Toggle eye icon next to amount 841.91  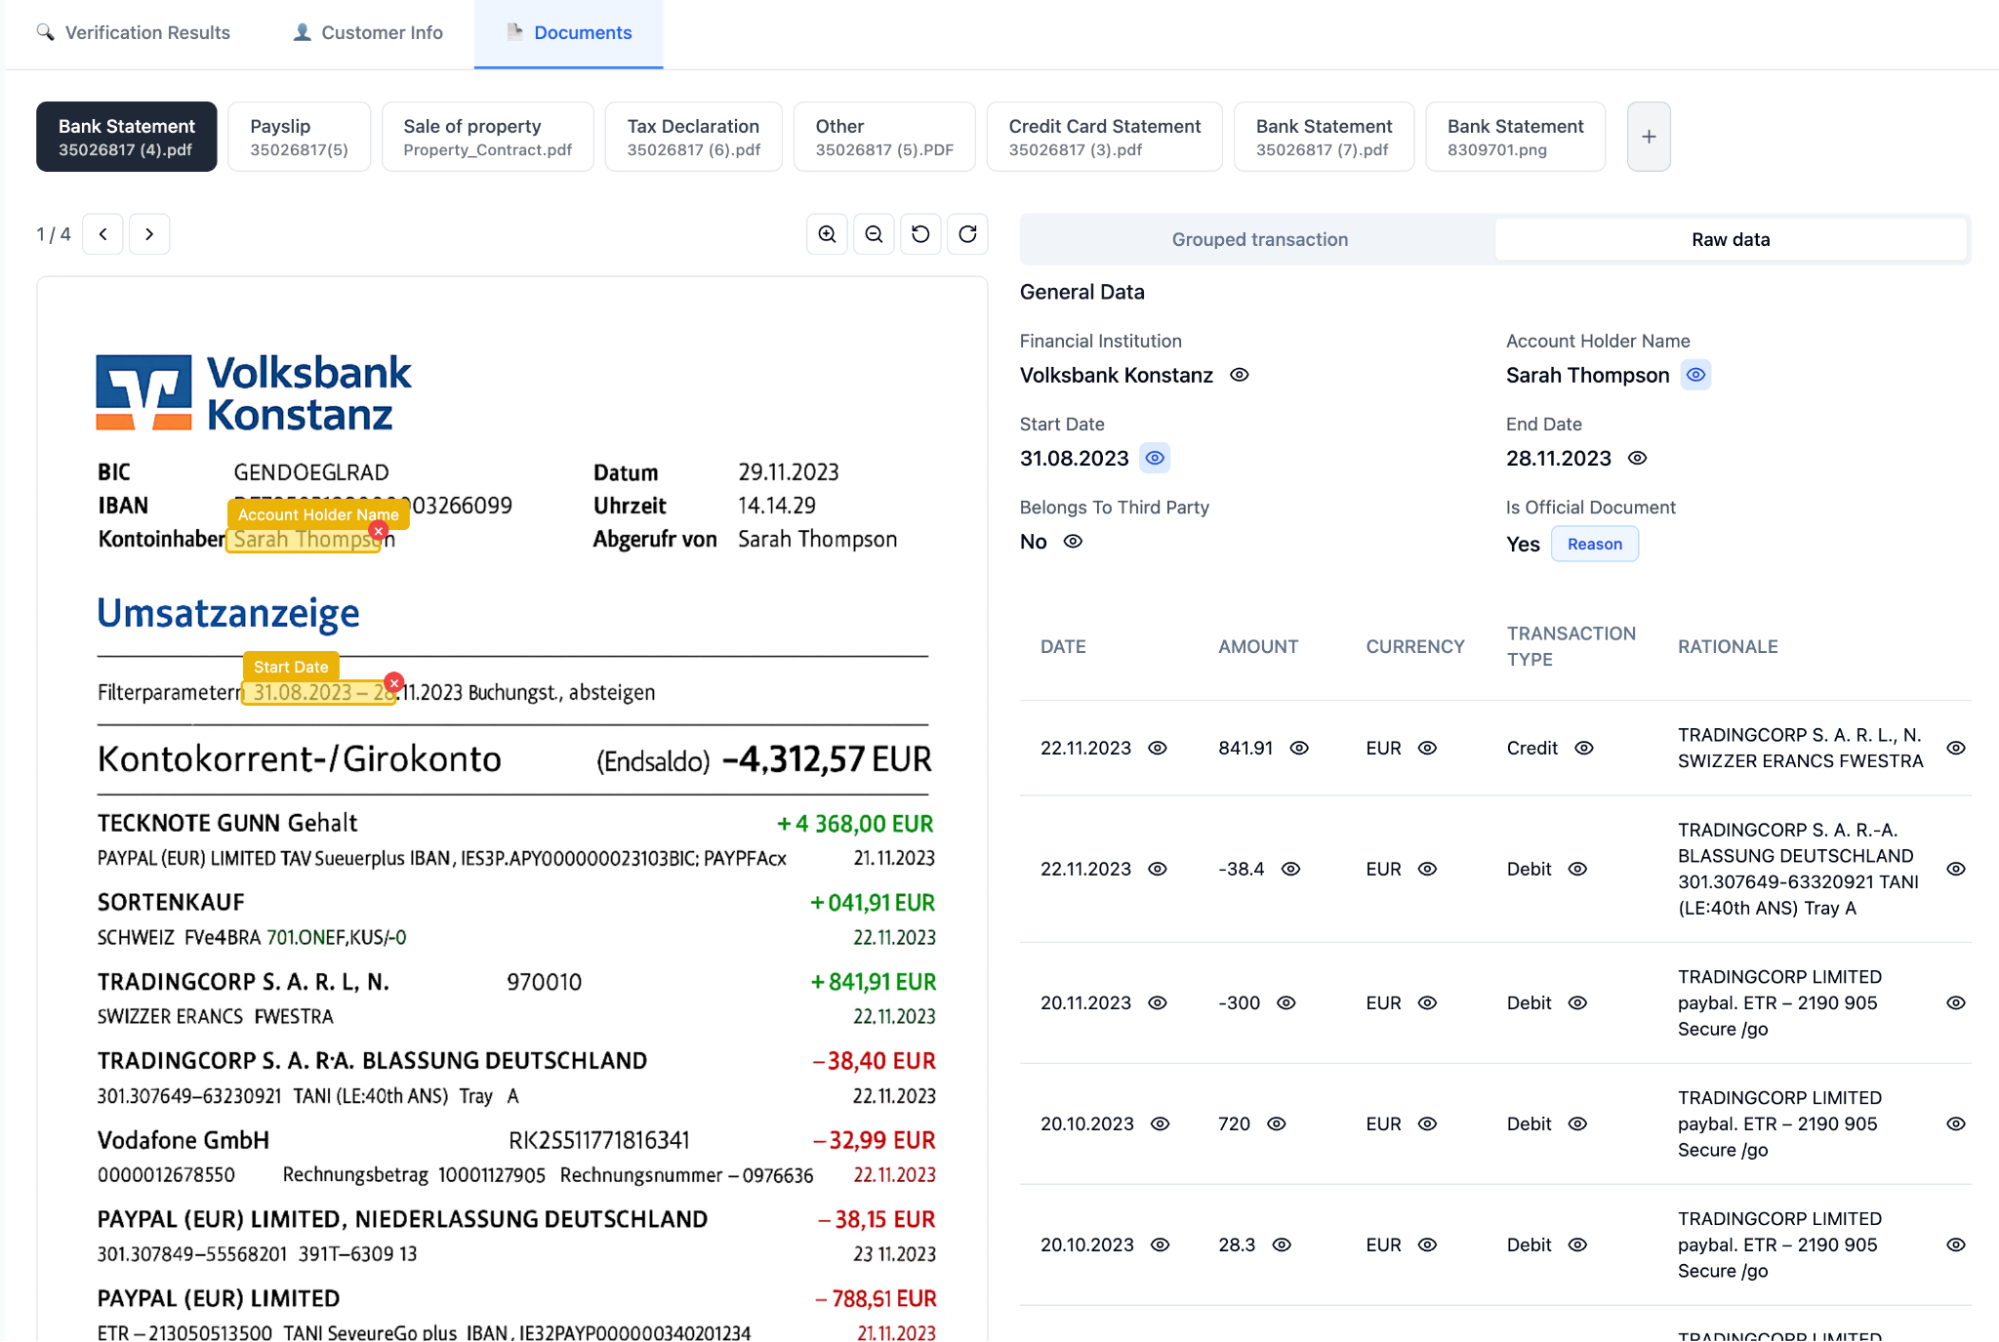point(1299,748)
